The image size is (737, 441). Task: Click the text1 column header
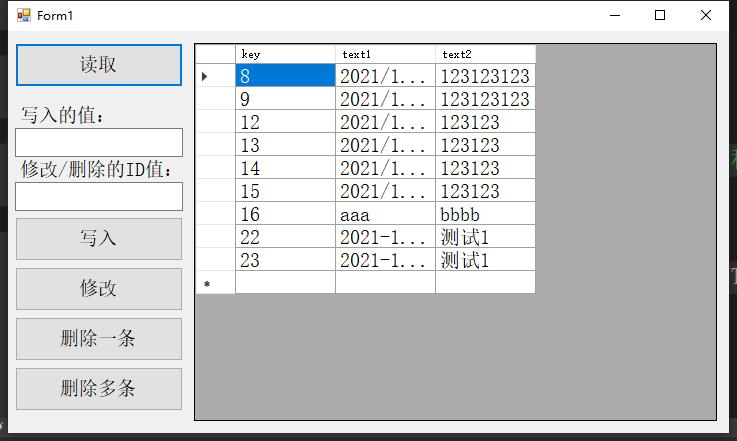[385, 54]
